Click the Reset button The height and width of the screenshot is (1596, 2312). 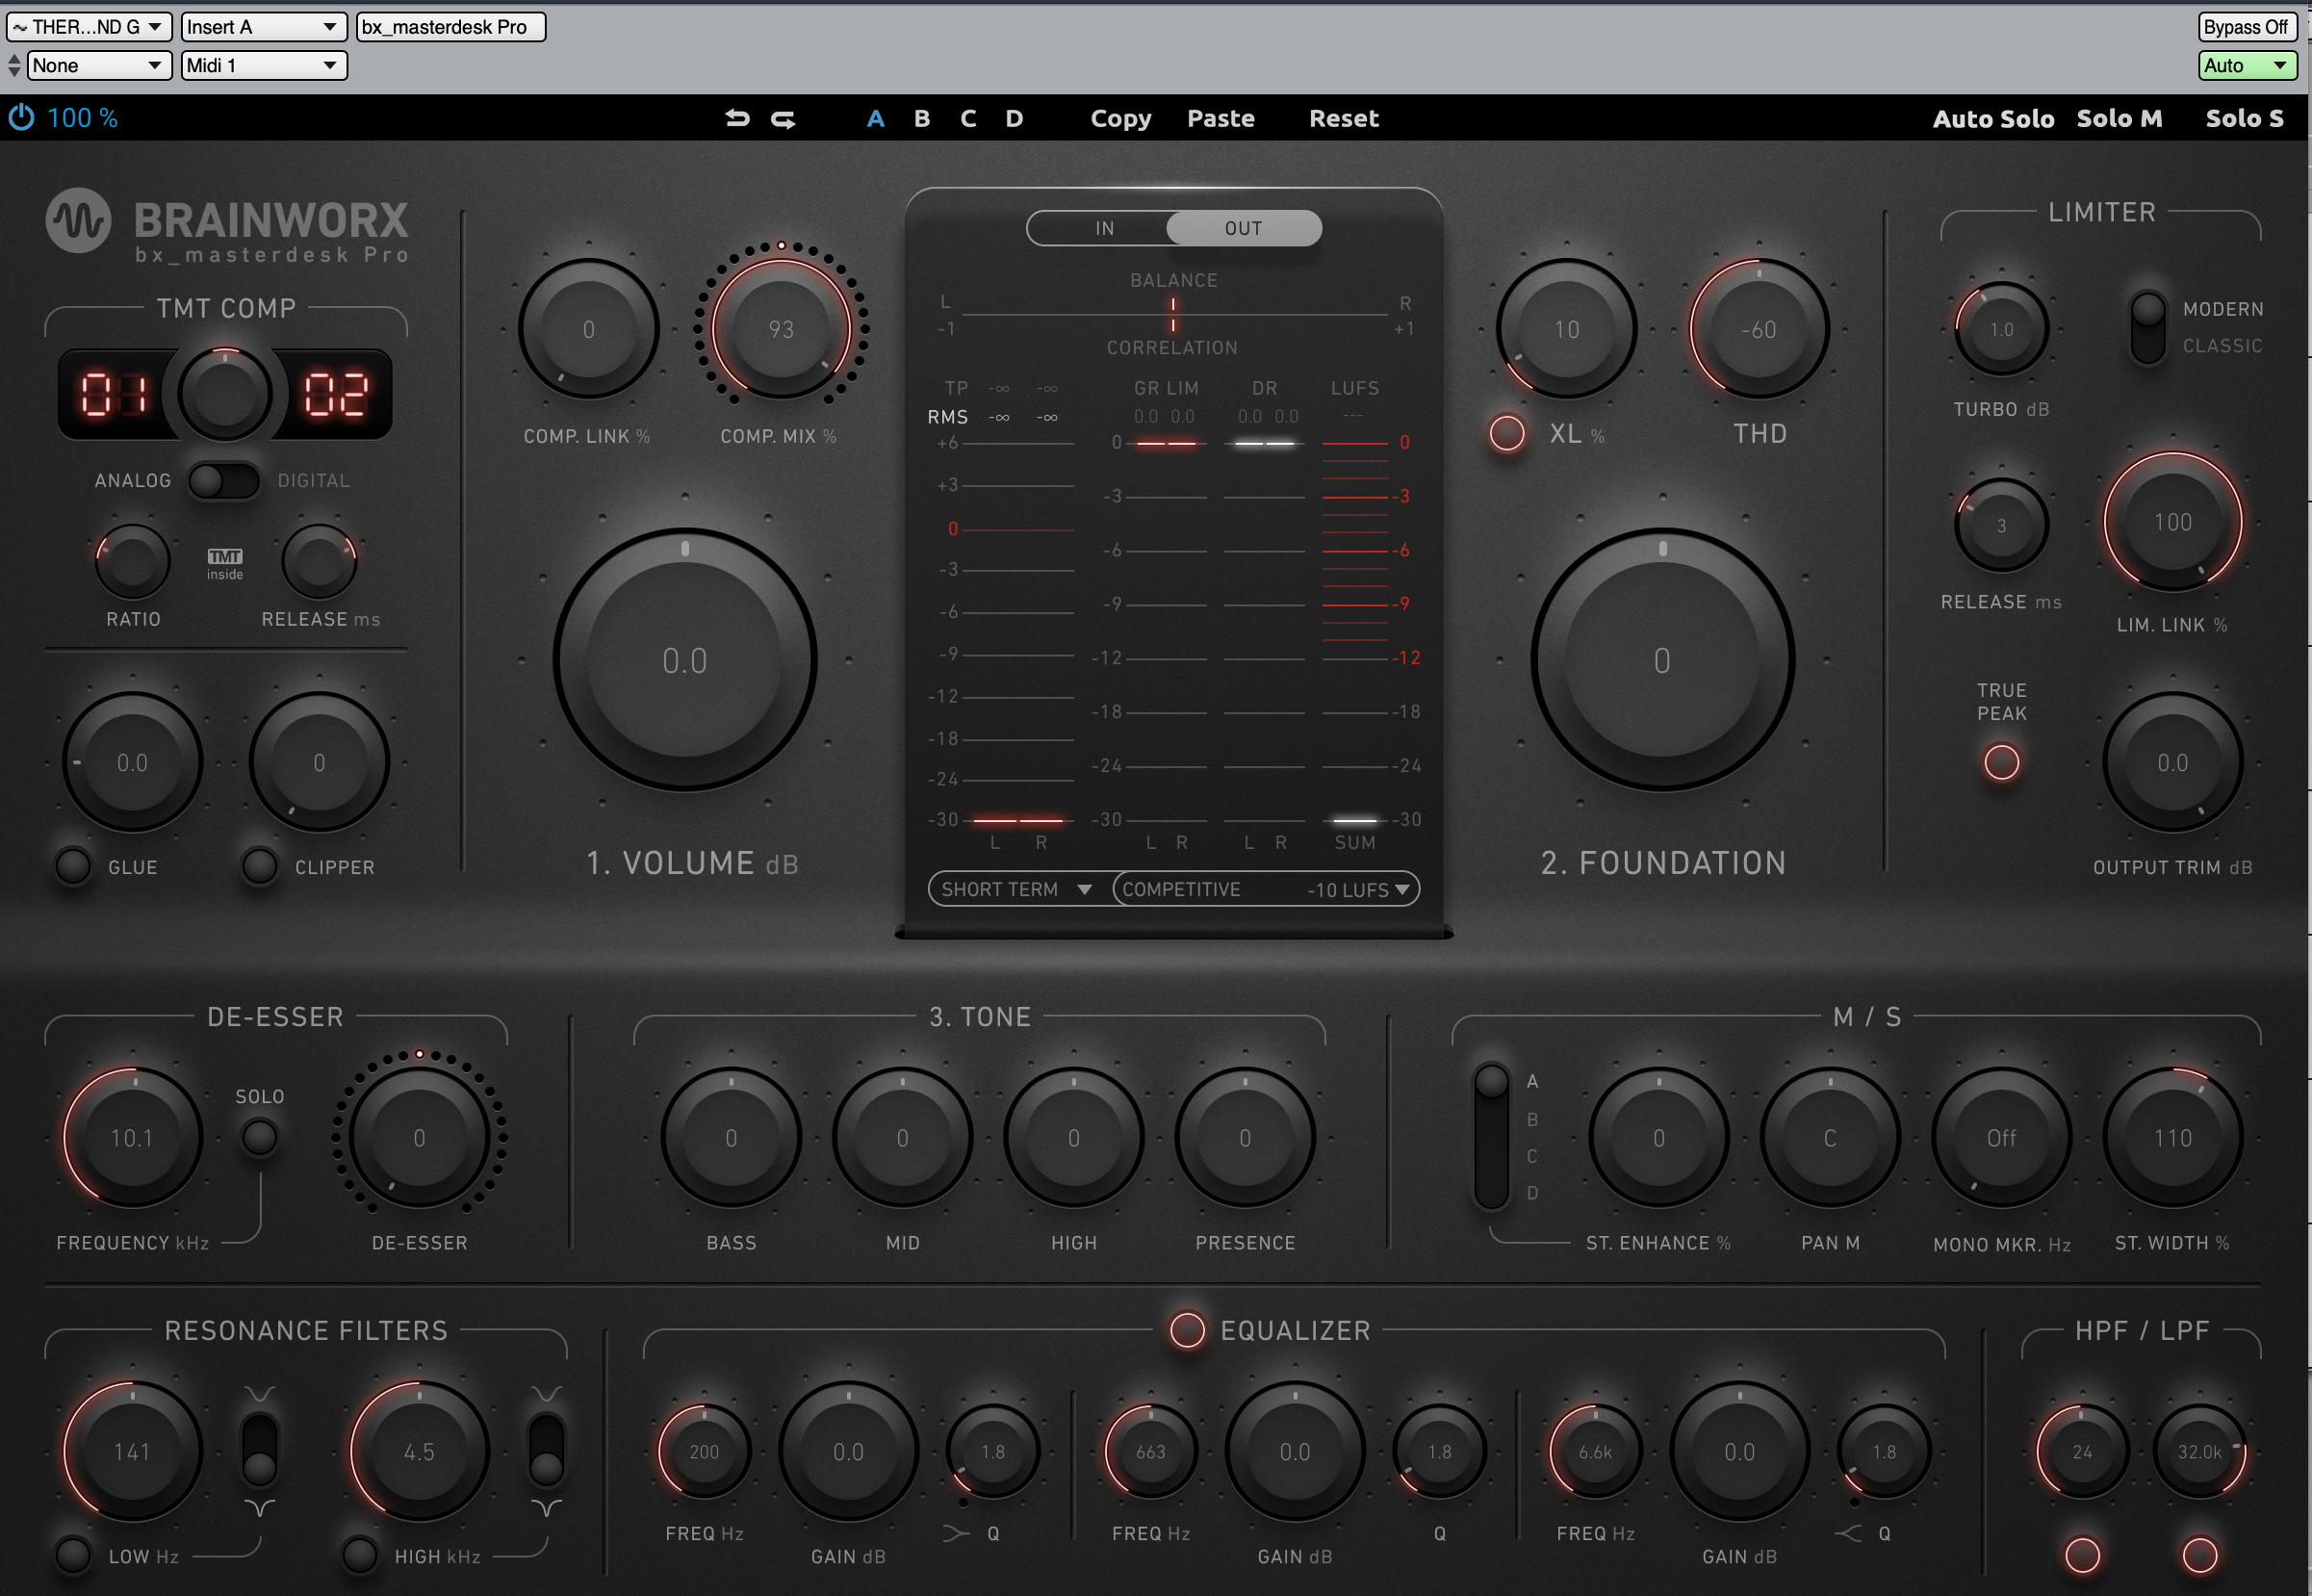pos(1344,119)
